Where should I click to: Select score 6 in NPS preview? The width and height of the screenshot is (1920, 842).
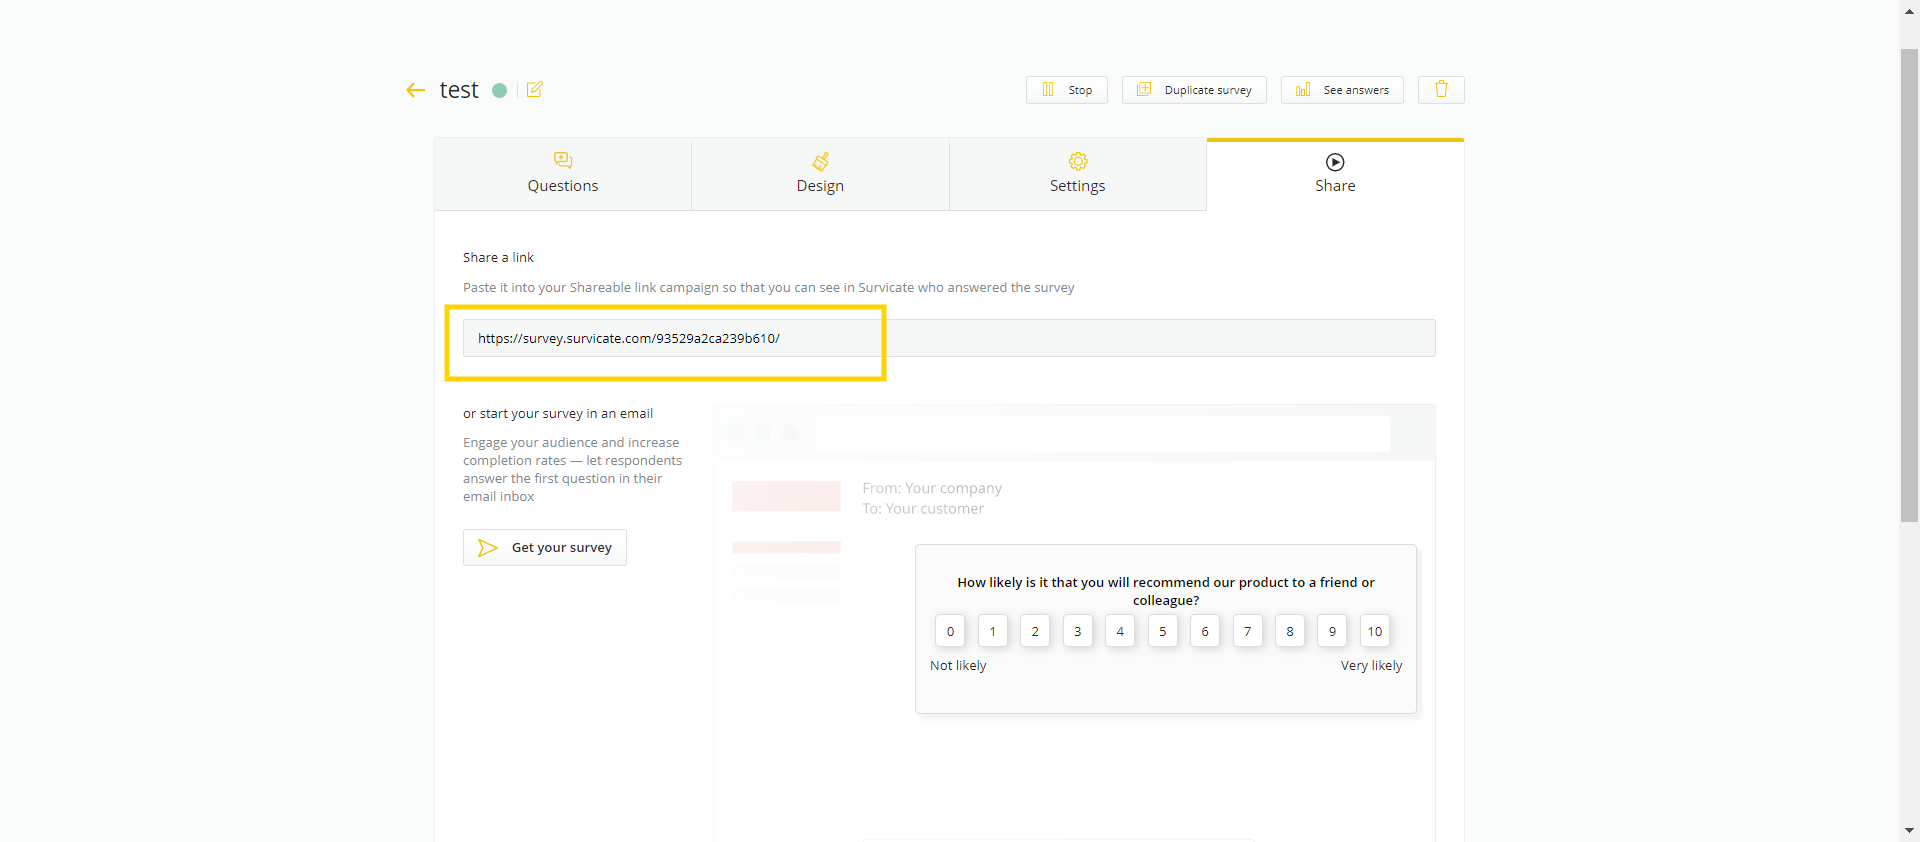(x=1205, y=631)
